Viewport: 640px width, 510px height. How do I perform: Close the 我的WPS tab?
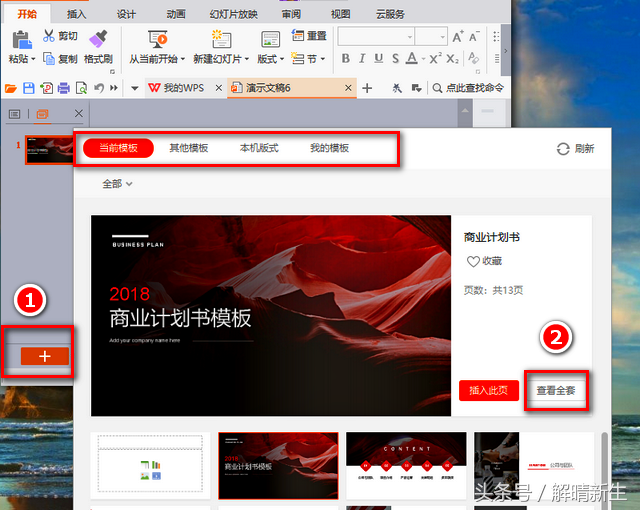coord(219,88)
